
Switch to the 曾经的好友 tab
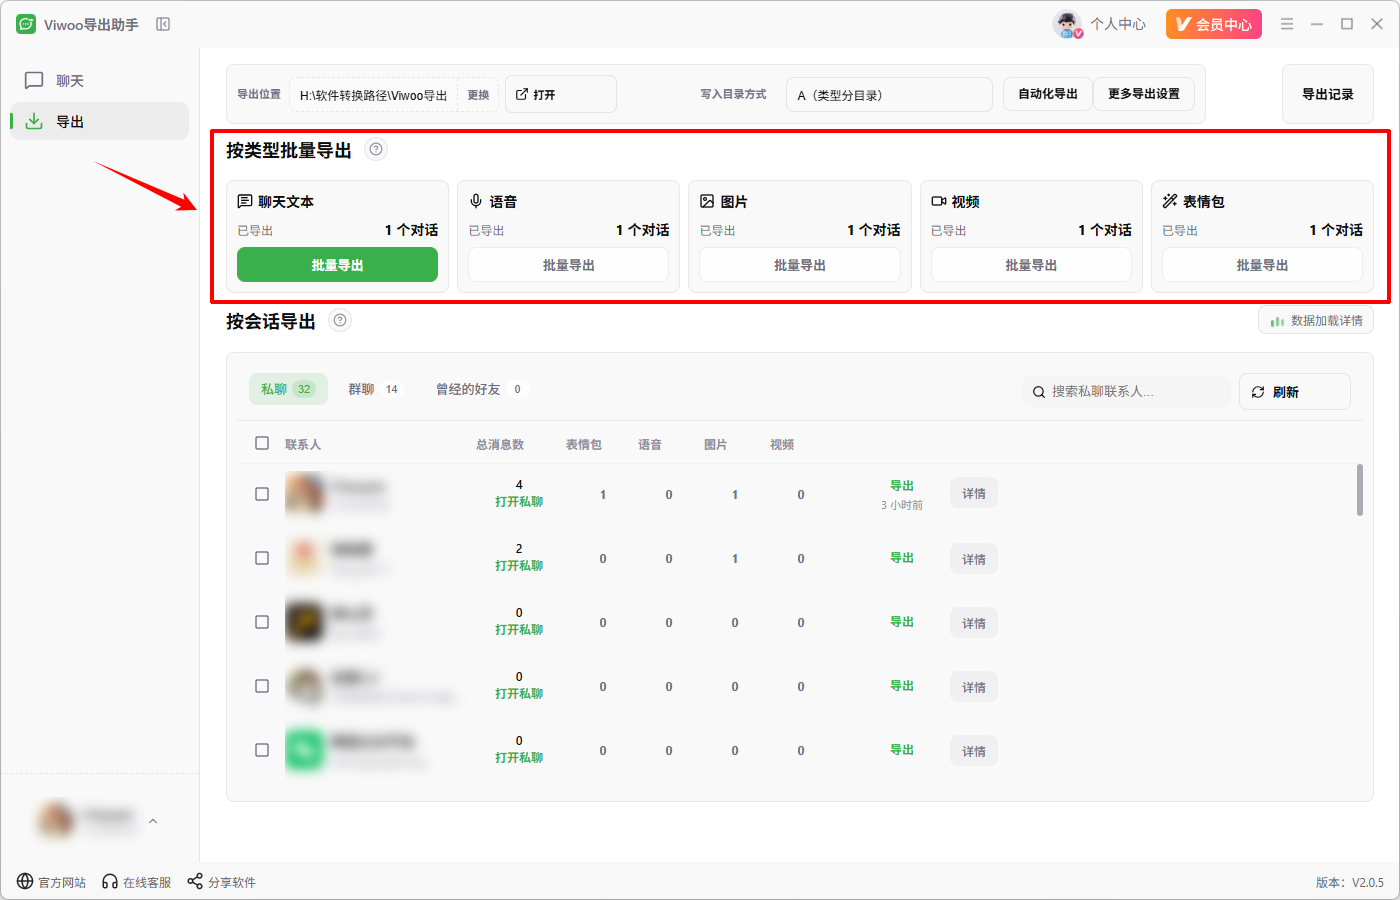pos(479,389)
